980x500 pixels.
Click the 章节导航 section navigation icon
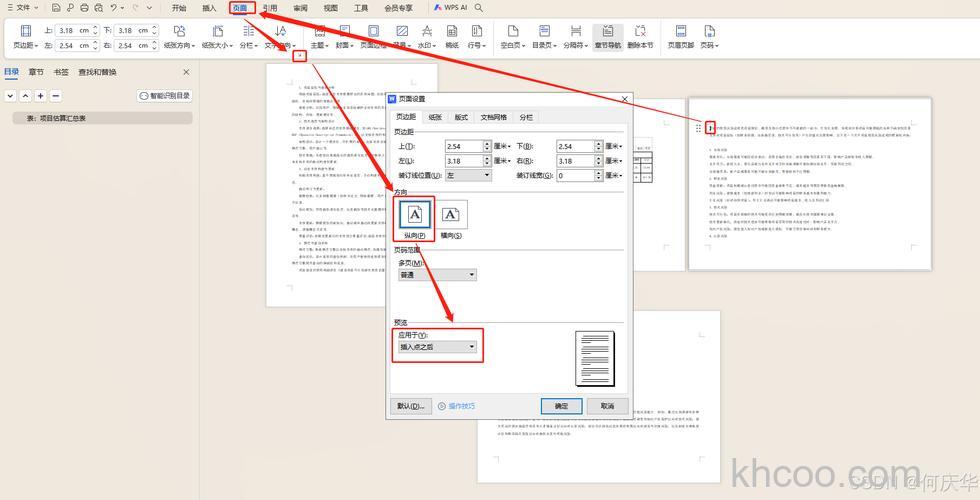click(607, 38)
